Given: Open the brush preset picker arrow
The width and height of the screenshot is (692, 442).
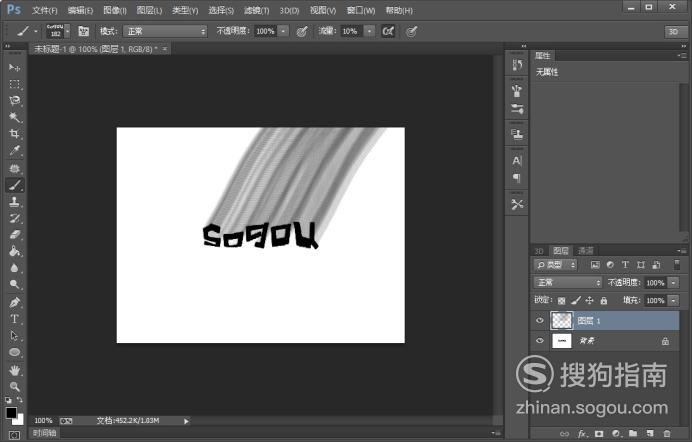Looking at the screenshot, I should [68, 31].
